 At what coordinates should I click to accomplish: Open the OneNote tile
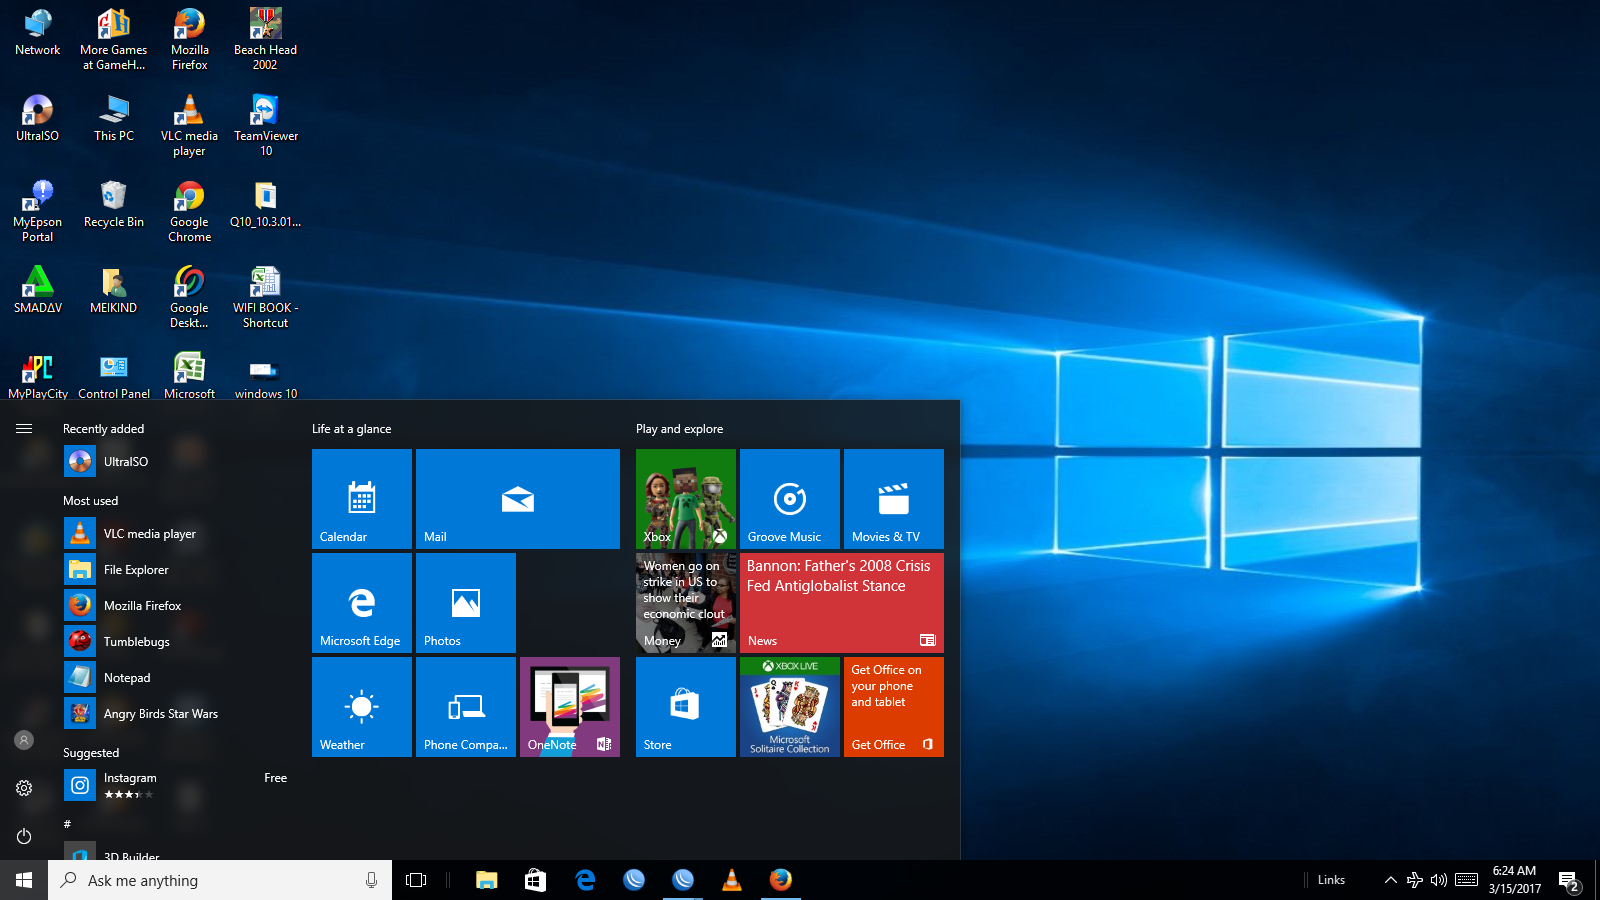(570, 707)
